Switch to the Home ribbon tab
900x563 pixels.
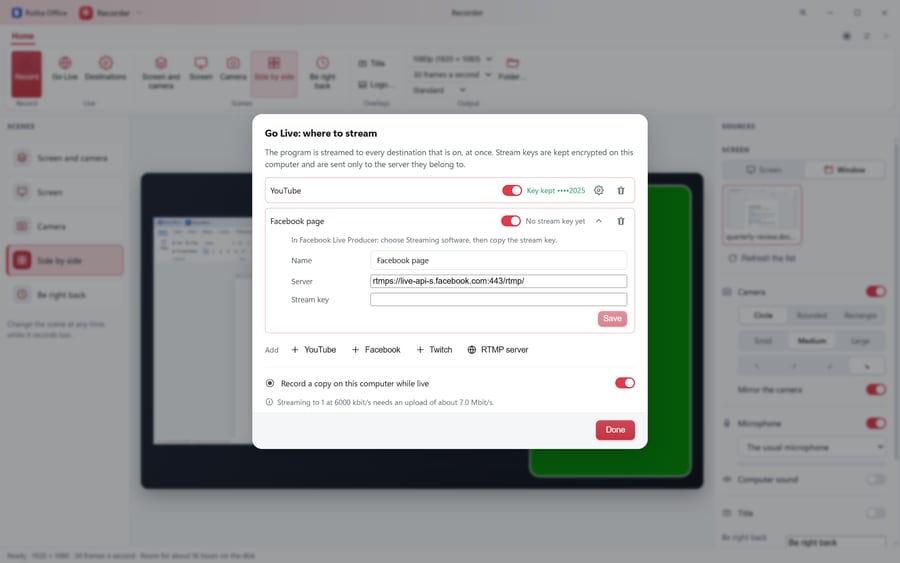[x=23, y=36]
